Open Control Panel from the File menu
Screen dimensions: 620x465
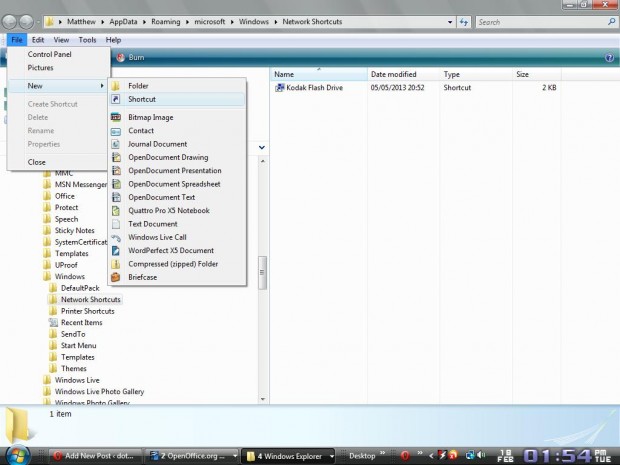point(49,54)
